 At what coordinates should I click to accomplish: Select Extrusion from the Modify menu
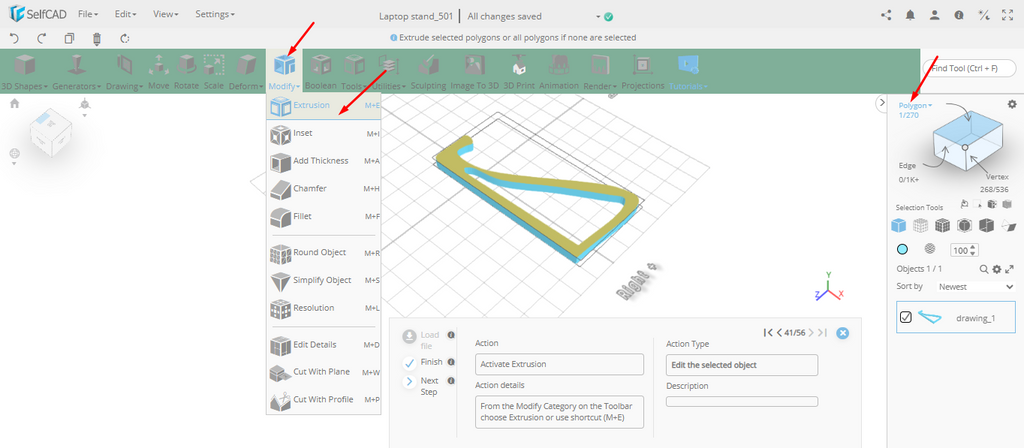(x=310, y=105)
